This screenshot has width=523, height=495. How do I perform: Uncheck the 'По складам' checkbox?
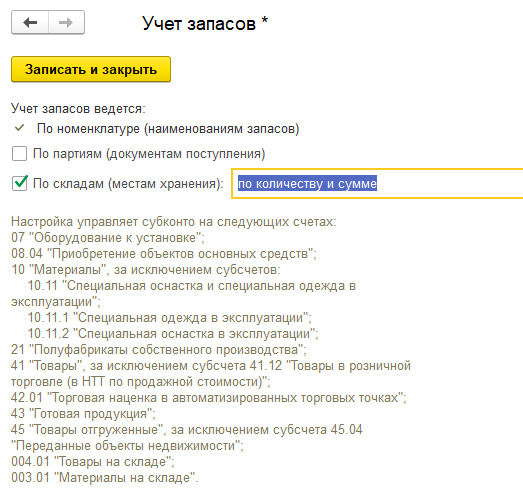click(19, 183)
